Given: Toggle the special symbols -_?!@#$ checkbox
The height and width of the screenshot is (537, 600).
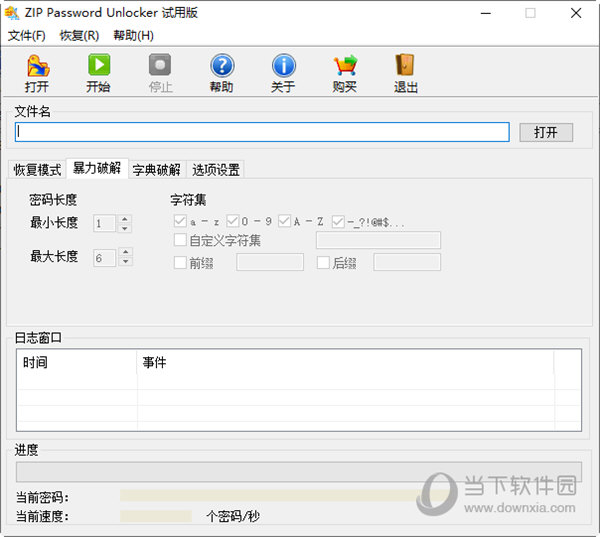Looking at the screenshot, I should click(338, 222).
